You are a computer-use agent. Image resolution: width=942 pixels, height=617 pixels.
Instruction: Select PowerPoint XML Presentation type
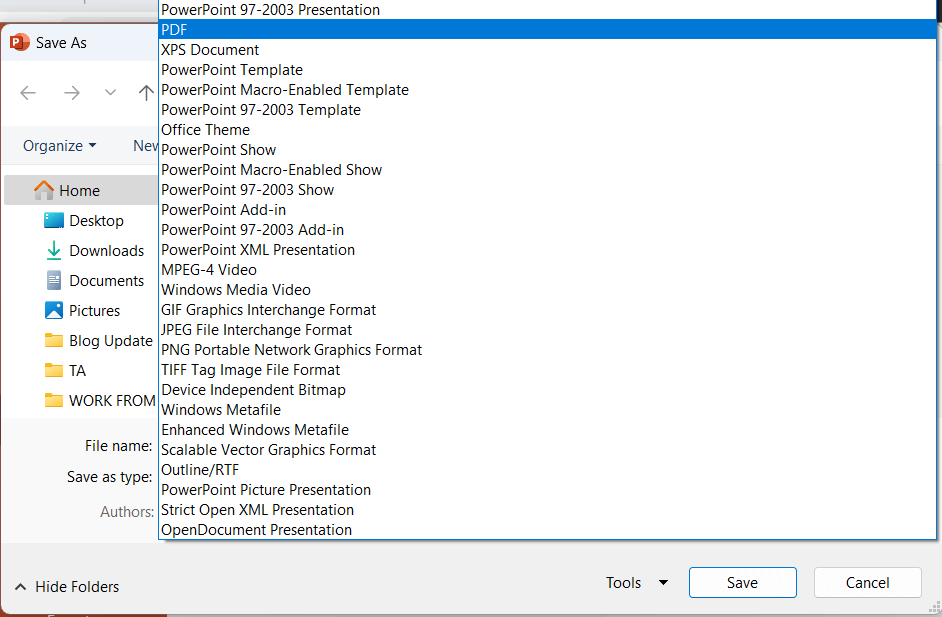(547, 249)
